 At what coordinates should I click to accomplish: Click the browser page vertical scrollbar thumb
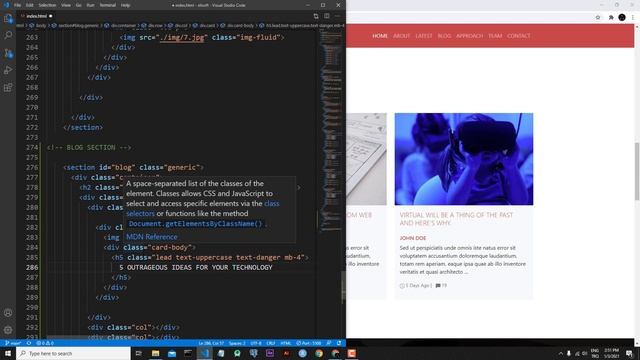point(637,171)
